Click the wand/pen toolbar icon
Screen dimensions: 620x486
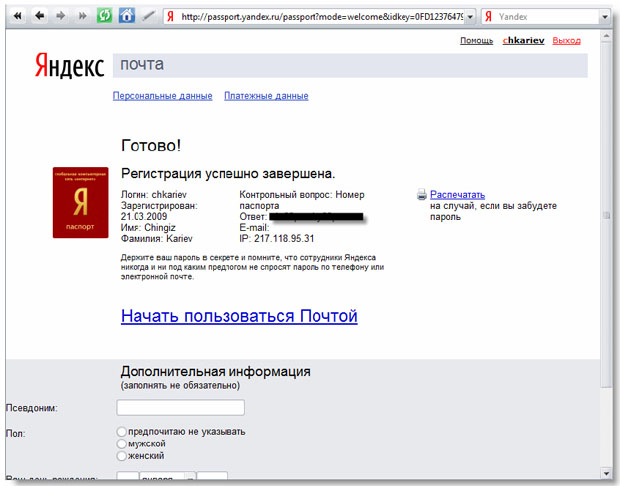pyautogui.click(x=149, y=16)
